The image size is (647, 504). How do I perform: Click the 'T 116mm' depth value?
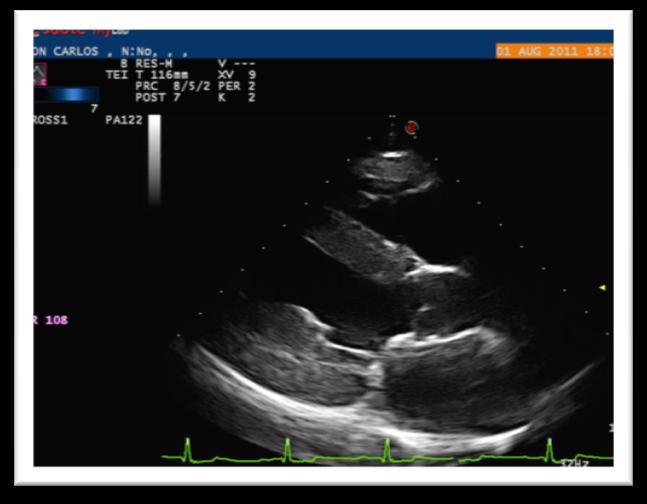[x=162, y=75]
